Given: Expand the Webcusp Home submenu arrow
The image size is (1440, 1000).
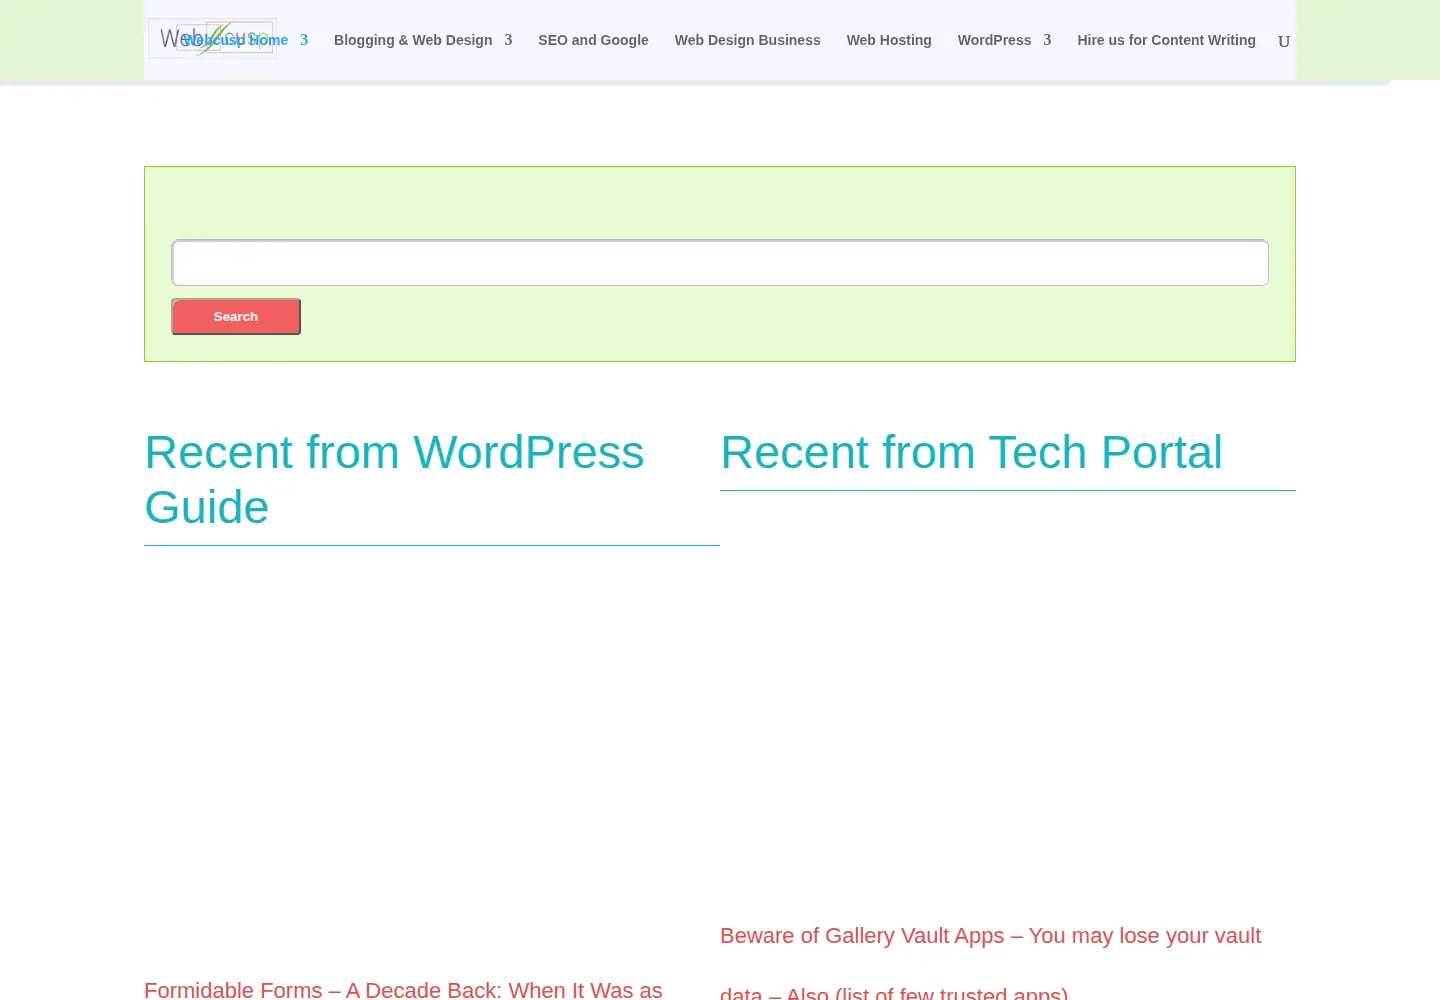Looking at the screenshot, I should [304, 40].
